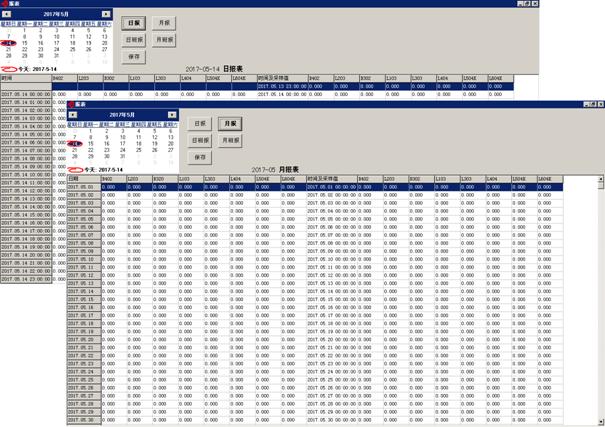Go to previous month in daily report calendar
The width and height of the screenshot is (605, 427).
click(6, 14)
